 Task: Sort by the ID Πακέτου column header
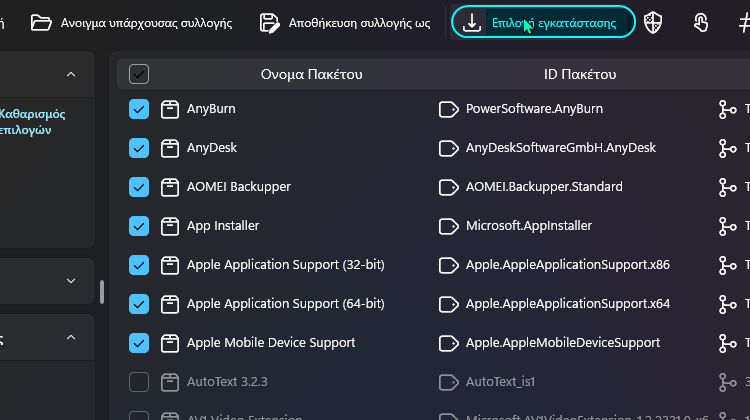[x=580, y=74]
